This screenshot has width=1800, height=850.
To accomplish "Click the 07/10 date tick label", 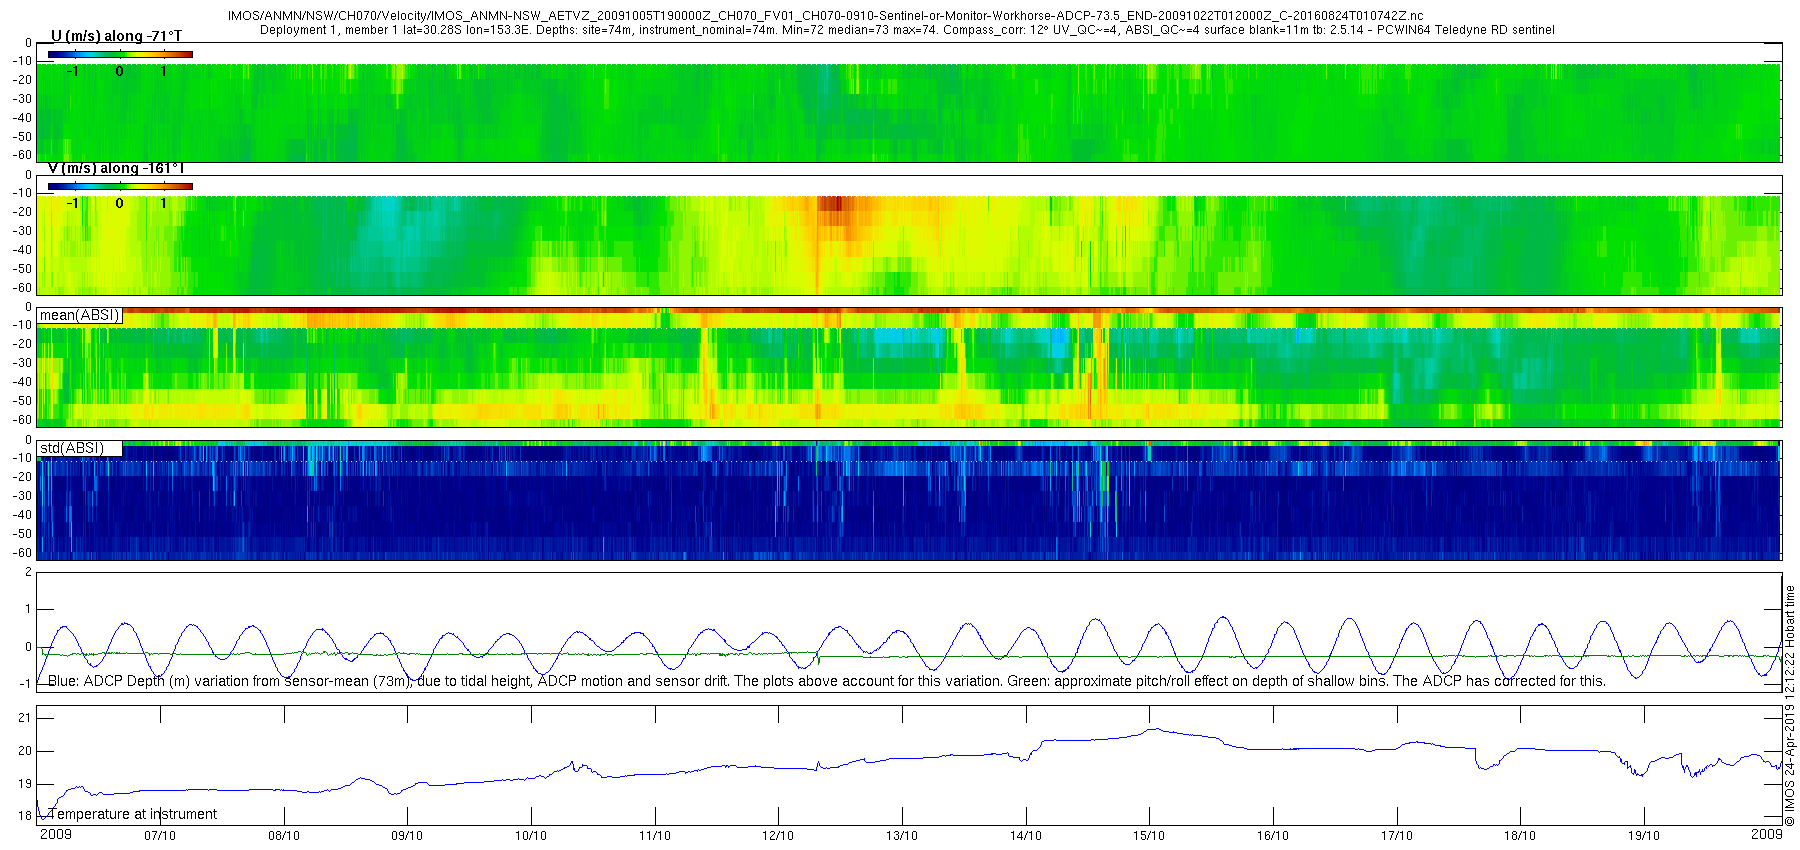I will 160,836.
